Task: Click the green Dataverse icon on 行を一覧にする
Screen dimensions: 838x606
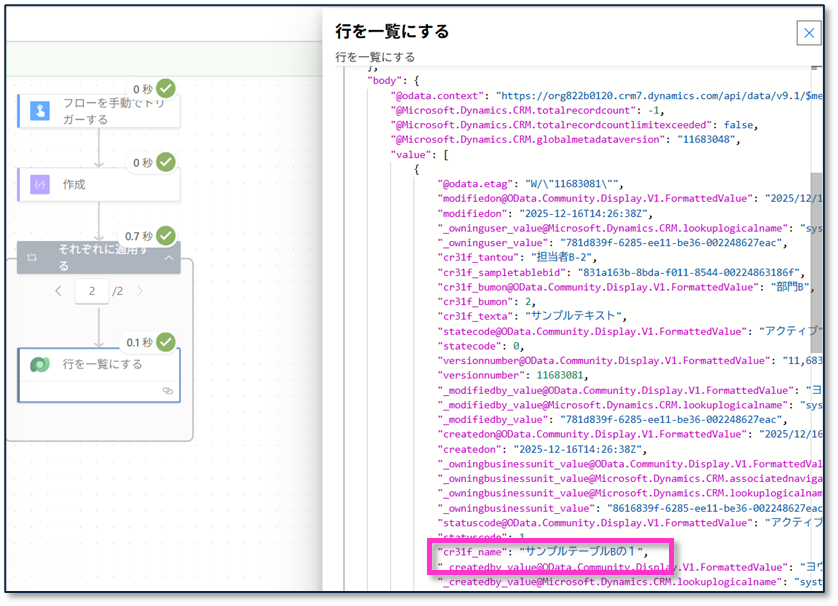Action: [x=40, y=364]
